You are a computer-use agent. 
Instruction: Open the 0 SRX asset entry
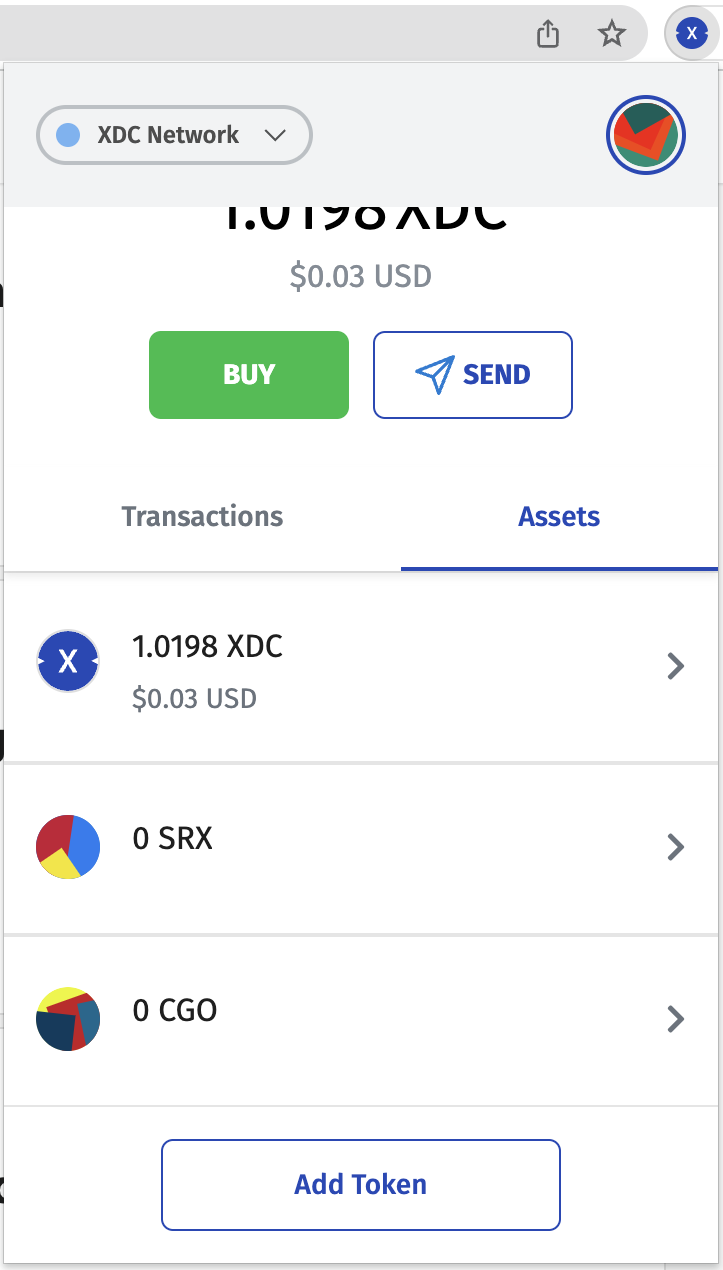(x=361, y=849)
